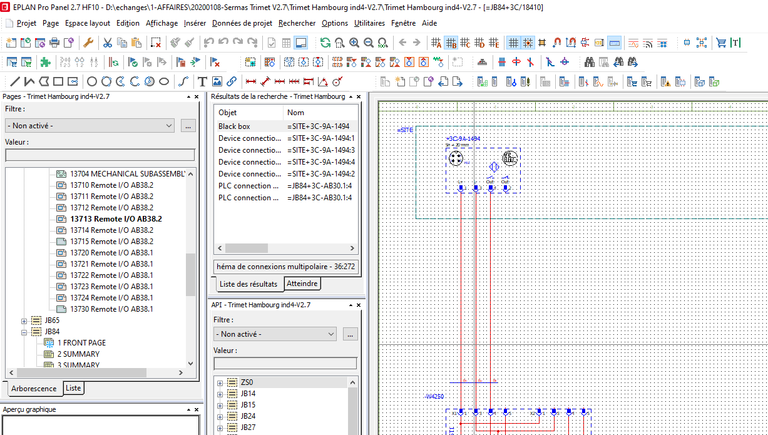
Task: Toggle Grid E setting
Action: pos(494,43)
